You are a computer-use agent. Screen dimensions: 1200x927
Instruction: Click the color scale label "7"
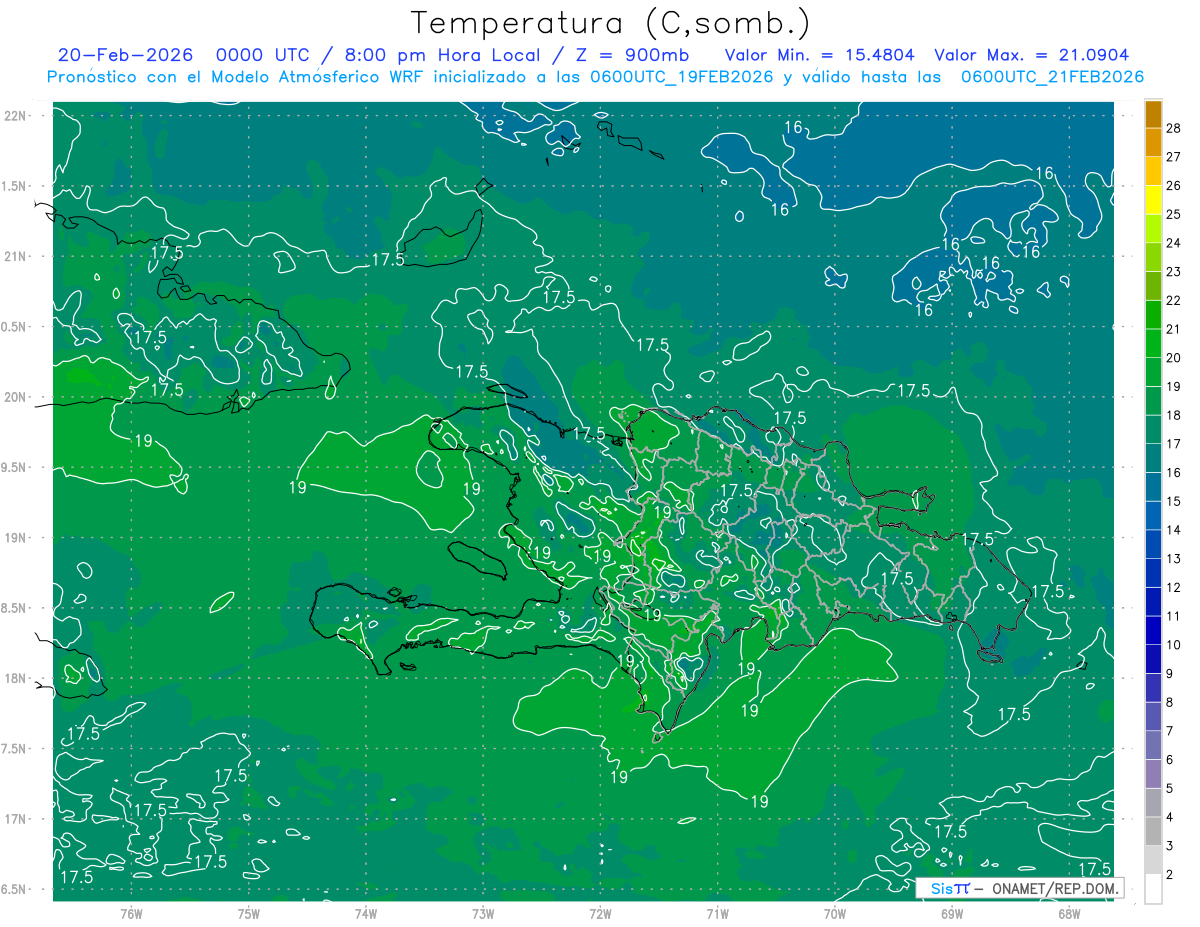tap(1170, 731)
